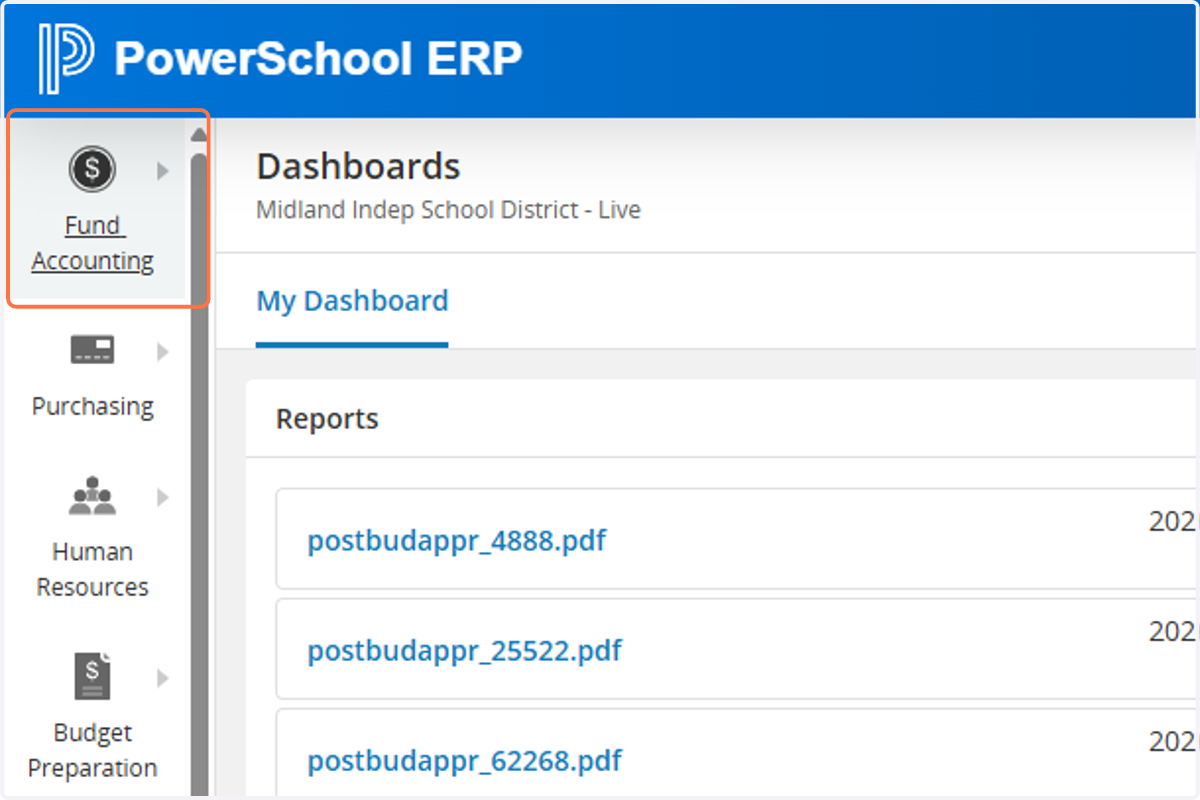Switch to the My Dashboard tab
The width and height of the screenshot is (1200, 800).
coord(352,302)
